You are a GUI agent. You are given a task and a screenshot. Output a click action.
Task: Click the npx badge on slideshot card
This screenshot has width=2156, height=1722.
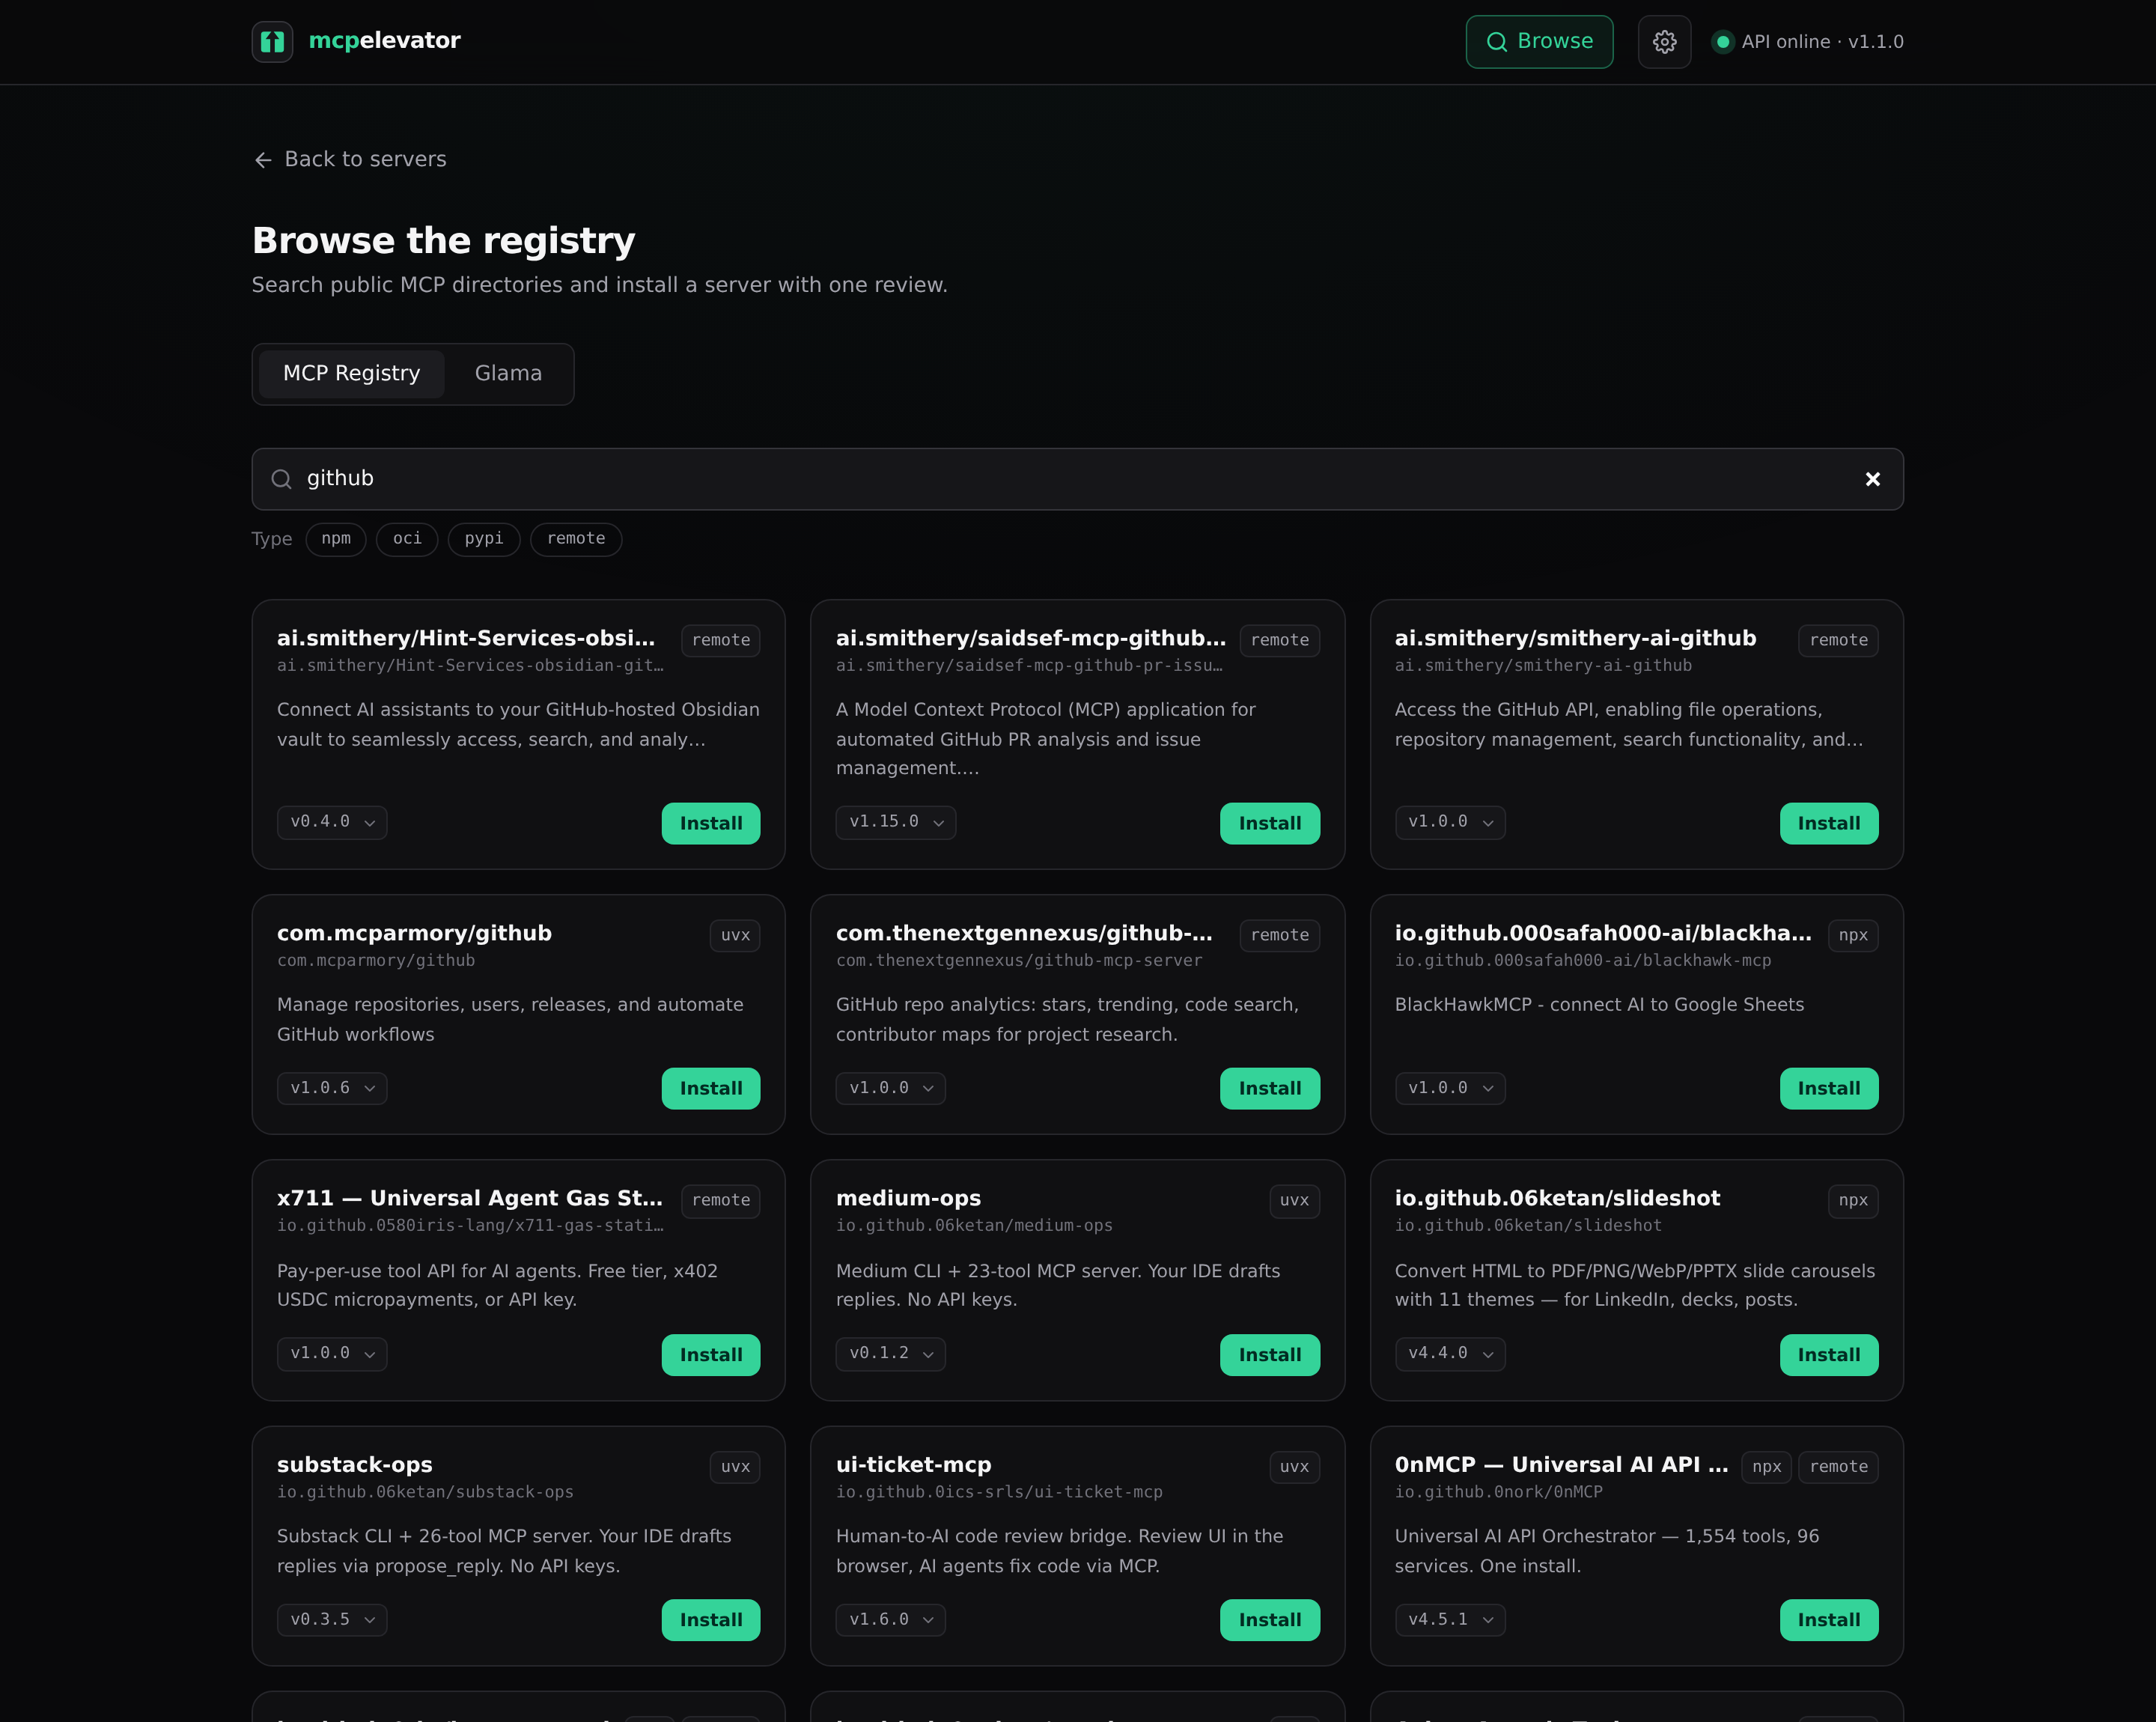[1853, 1201]
